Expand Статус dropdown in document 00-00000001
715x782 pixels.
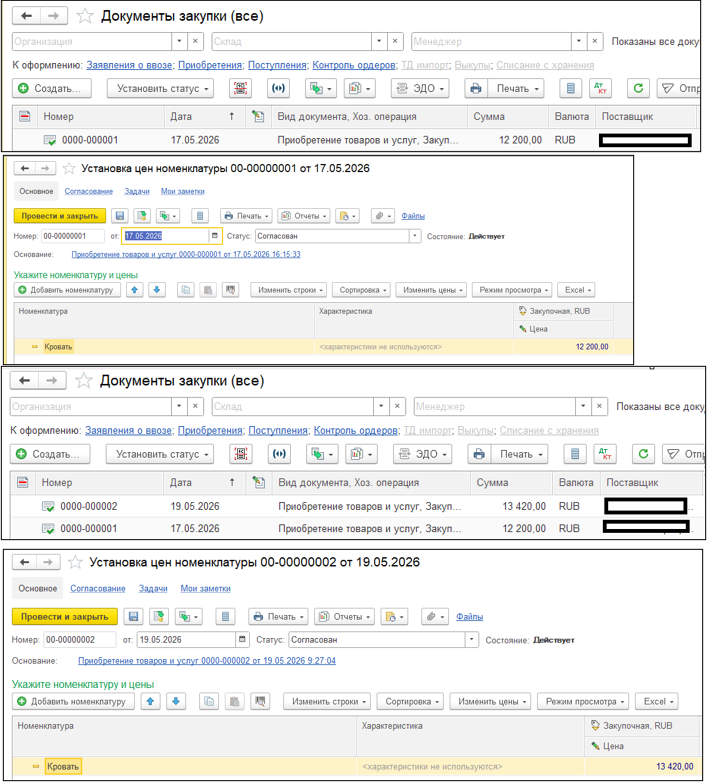pos(415,236)
